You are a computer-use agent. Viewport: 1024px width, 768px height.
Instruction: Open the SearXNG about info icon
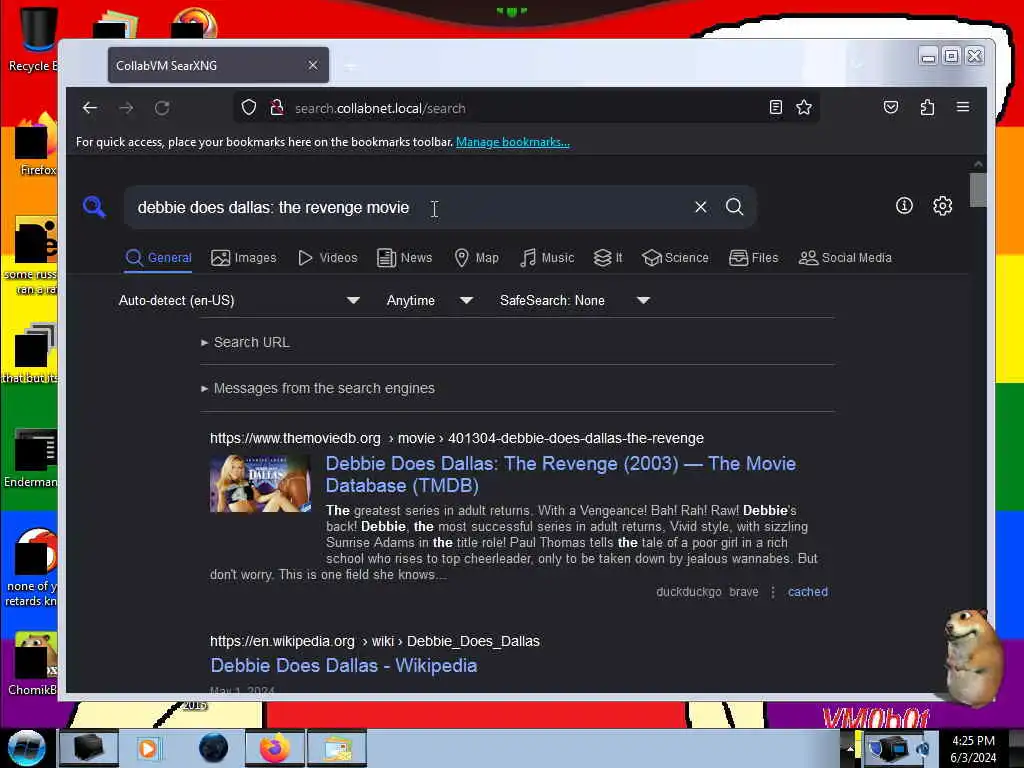tap(904, 206)
